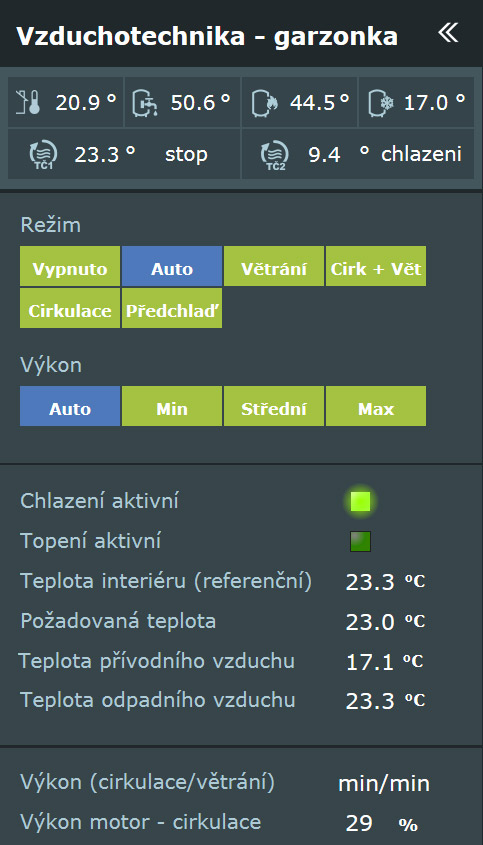Set Výkon to Max
This screenshot has width=483, height=845.
(376, 406)
